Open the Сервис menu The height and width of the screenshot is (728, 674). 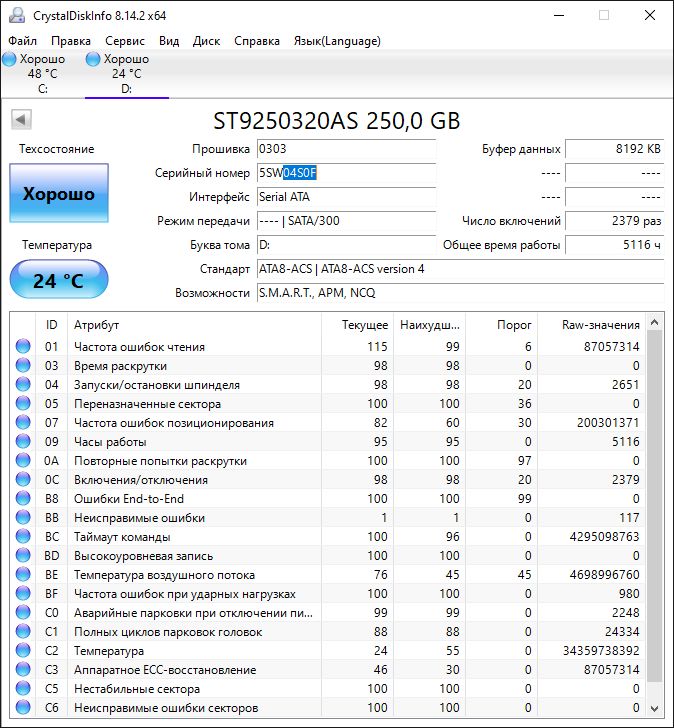click(125, 41)
